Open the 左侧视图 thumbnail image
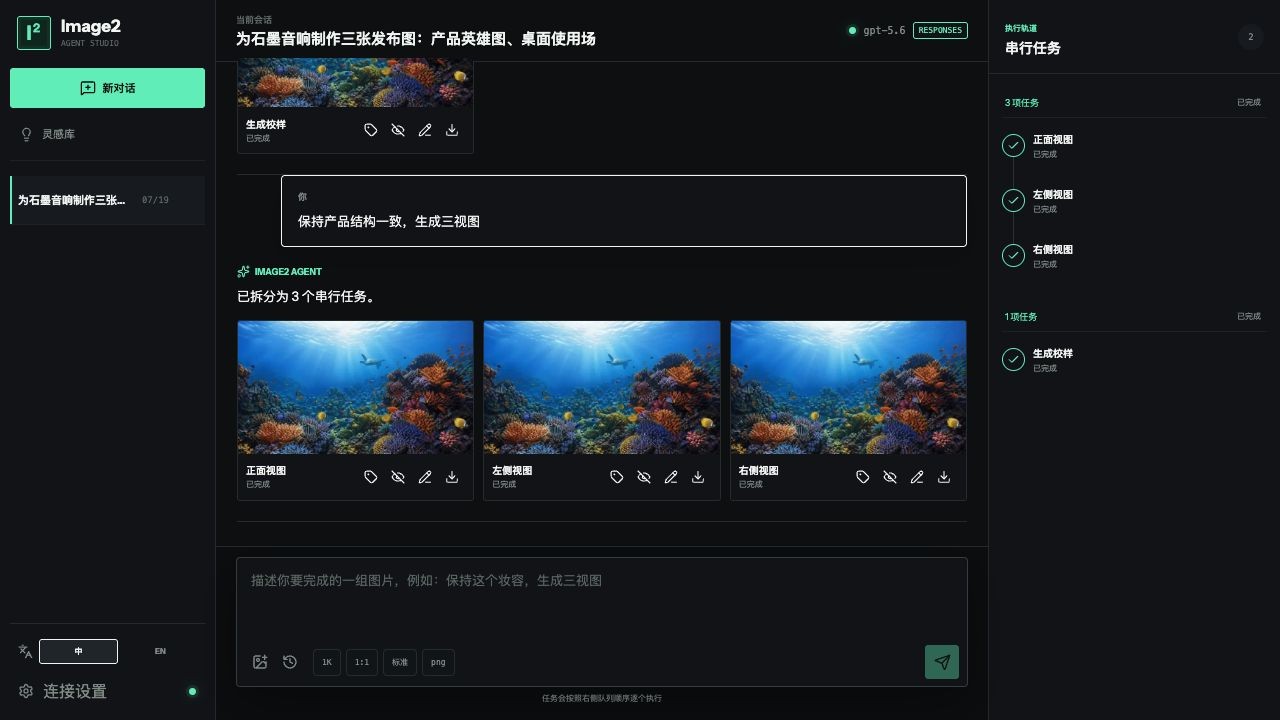Viewport: 1280px width, 720px height. (602, 387)
